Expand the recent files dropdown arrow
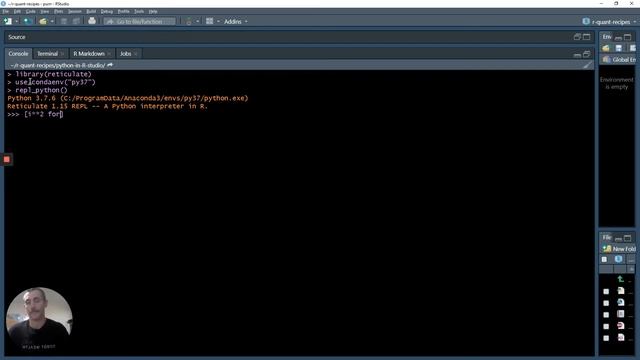Viewport: 640px width, 360px height. click(x=52, y=21)
